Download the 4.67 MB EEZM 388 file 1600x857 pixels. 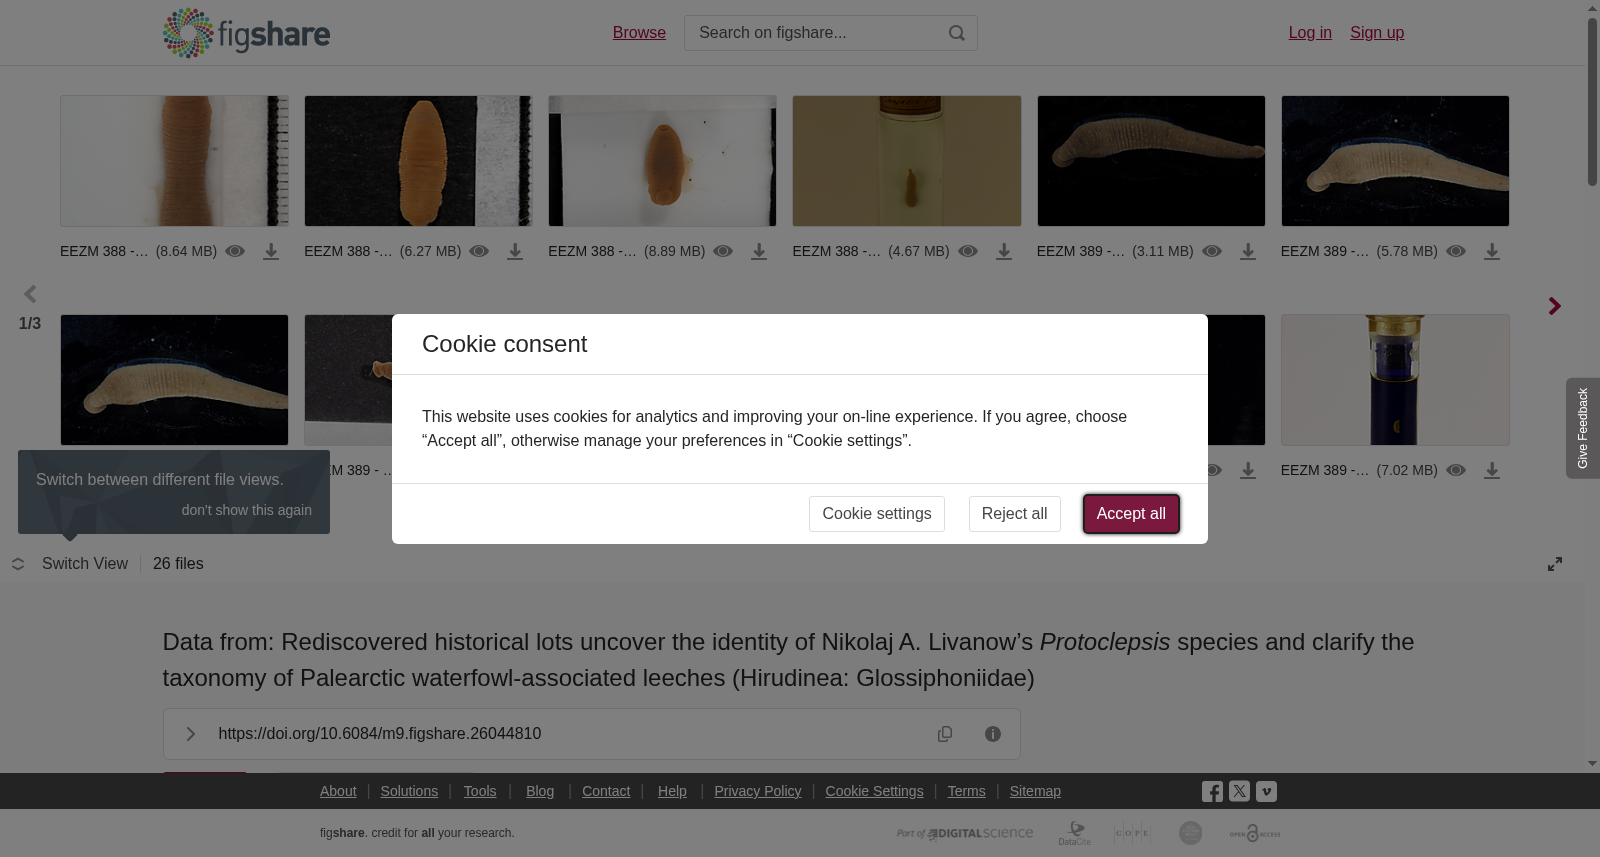1004,252
